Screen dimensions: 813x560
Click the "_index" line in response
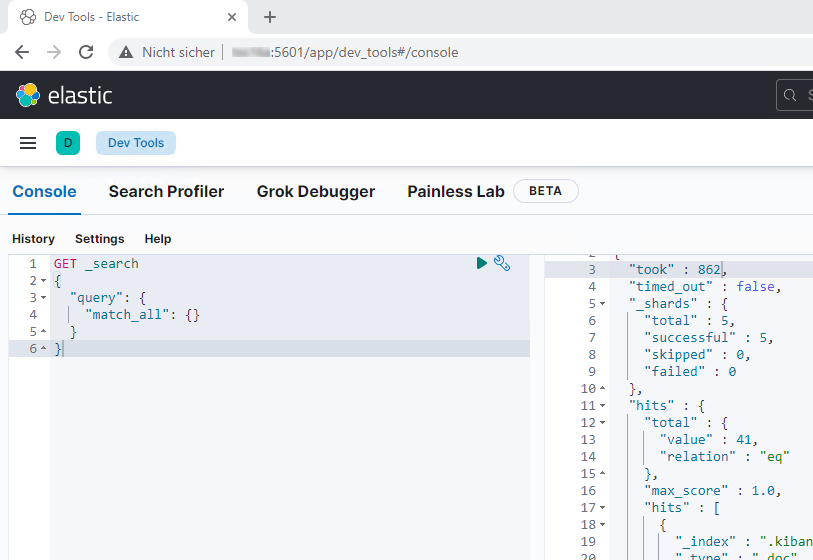click(744, 542)
